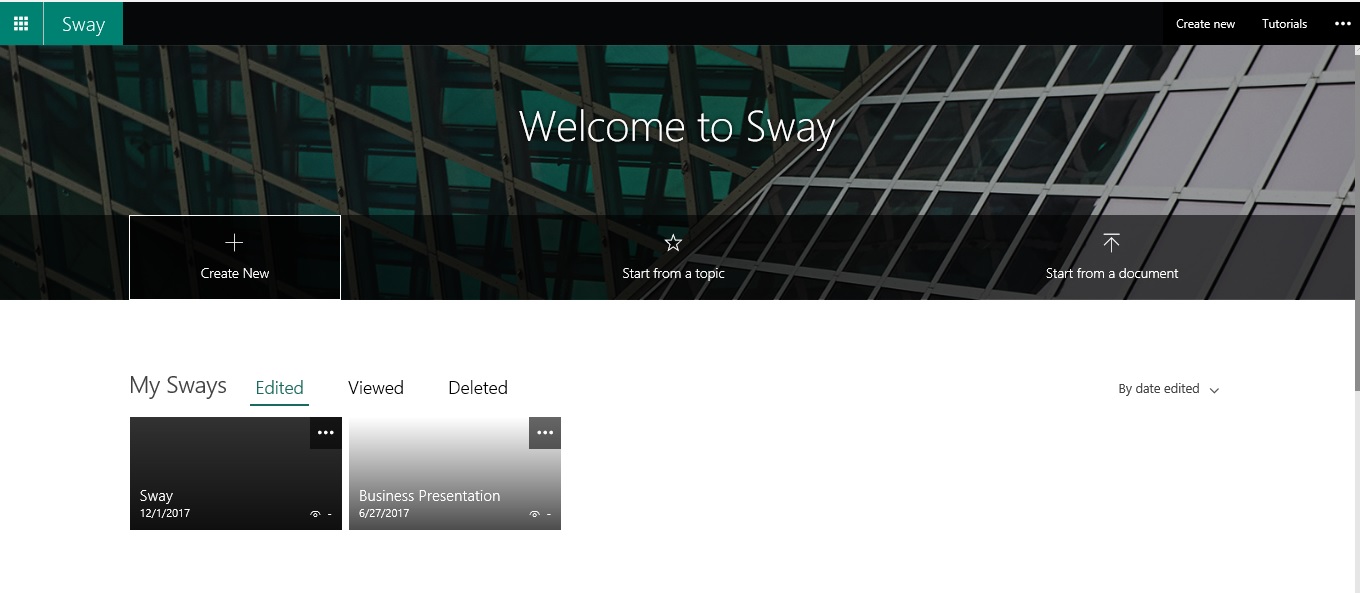Click the star icon for Start from a topic
The image size is (1360, 593).
(673, 243)
